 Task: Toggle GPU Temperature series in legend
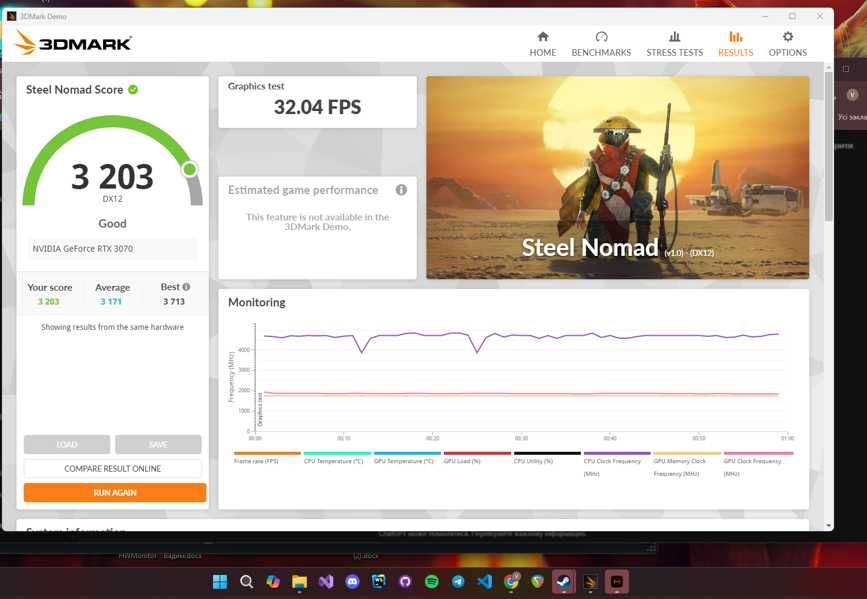pyautogui.click(x=407, y=457)
